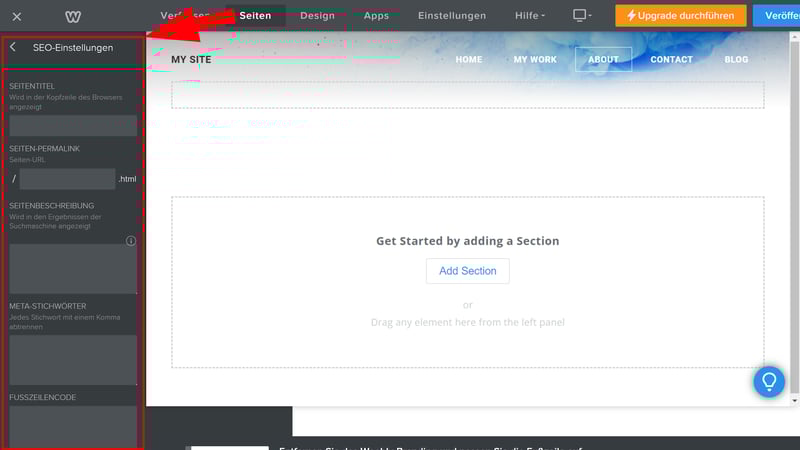800x450 pixels.
Task: Click the Seitentitel input field
Action: click(x=73, y=126)
